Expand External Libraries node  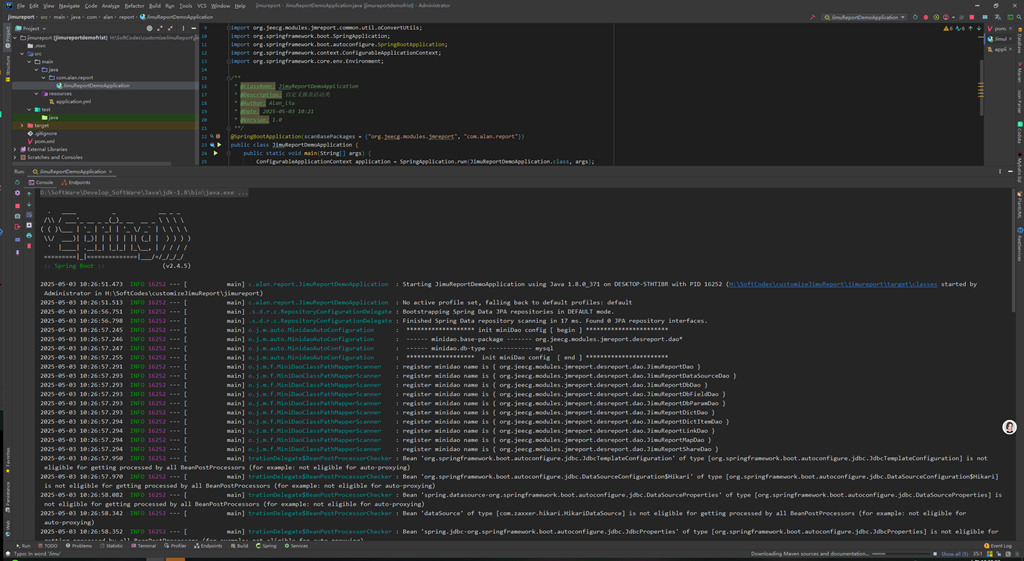15,150
